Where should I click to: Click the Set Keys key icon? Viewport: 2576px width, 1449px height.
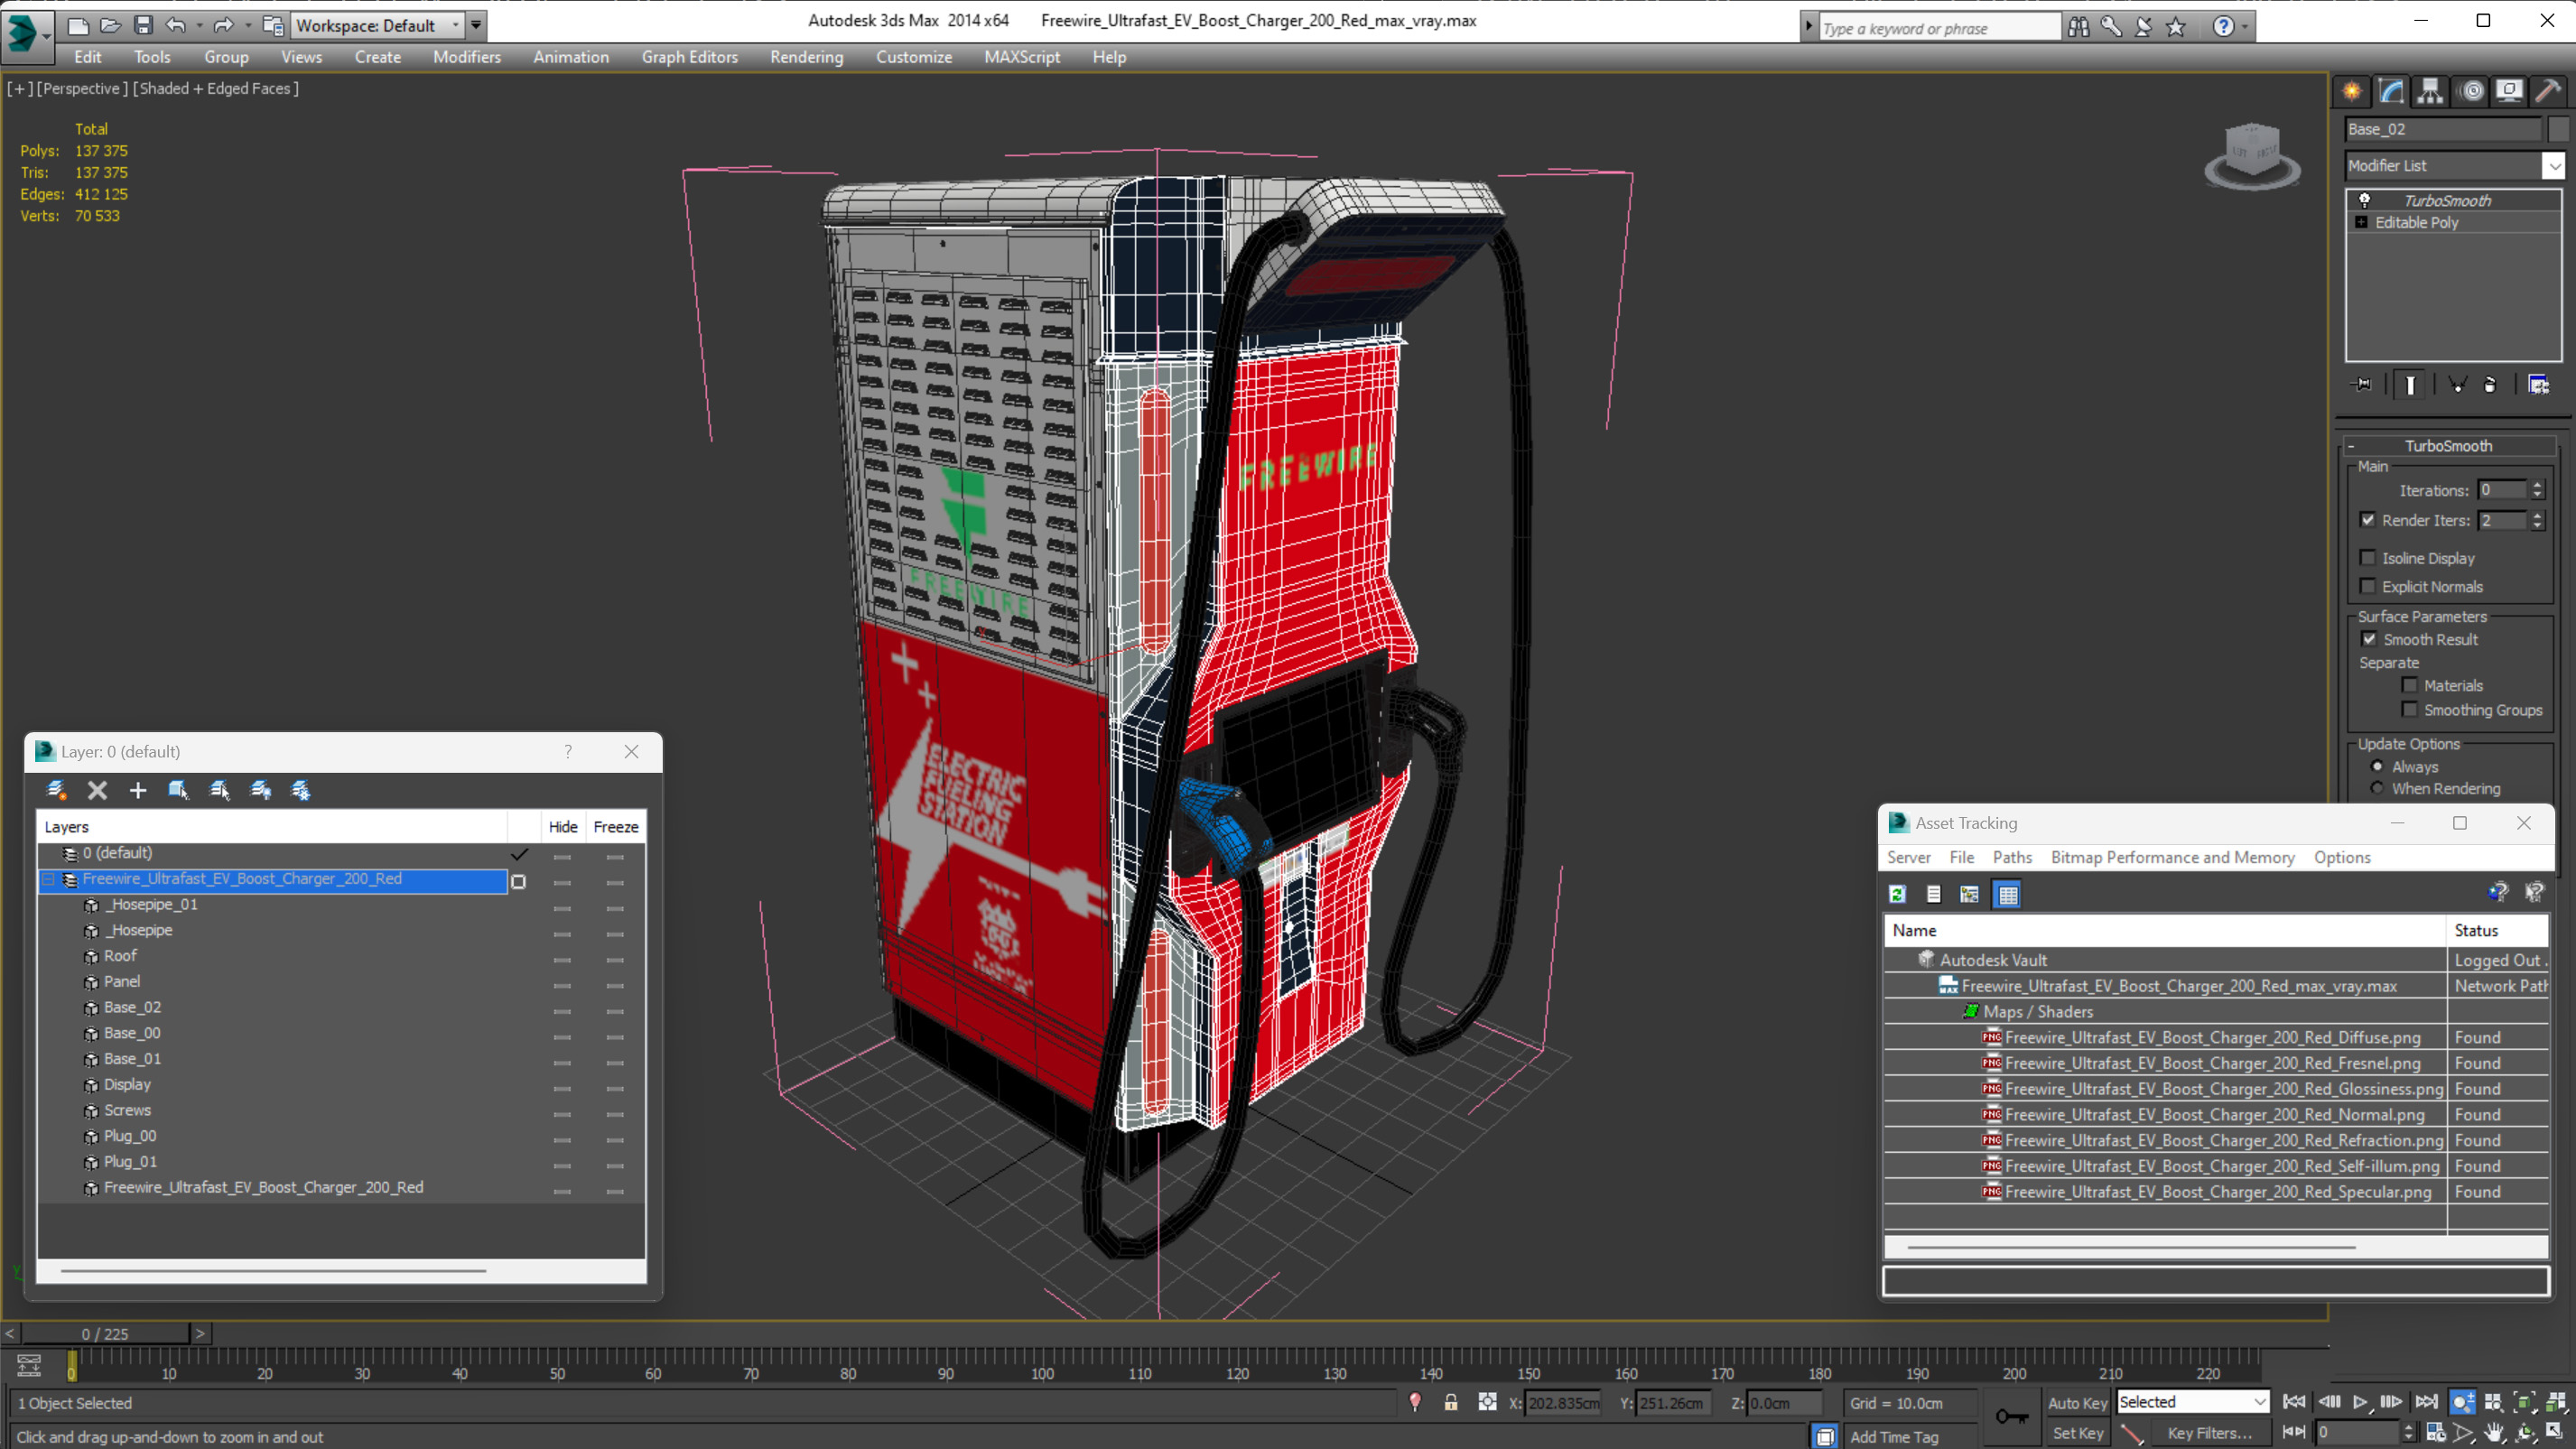(2011, 1417)
